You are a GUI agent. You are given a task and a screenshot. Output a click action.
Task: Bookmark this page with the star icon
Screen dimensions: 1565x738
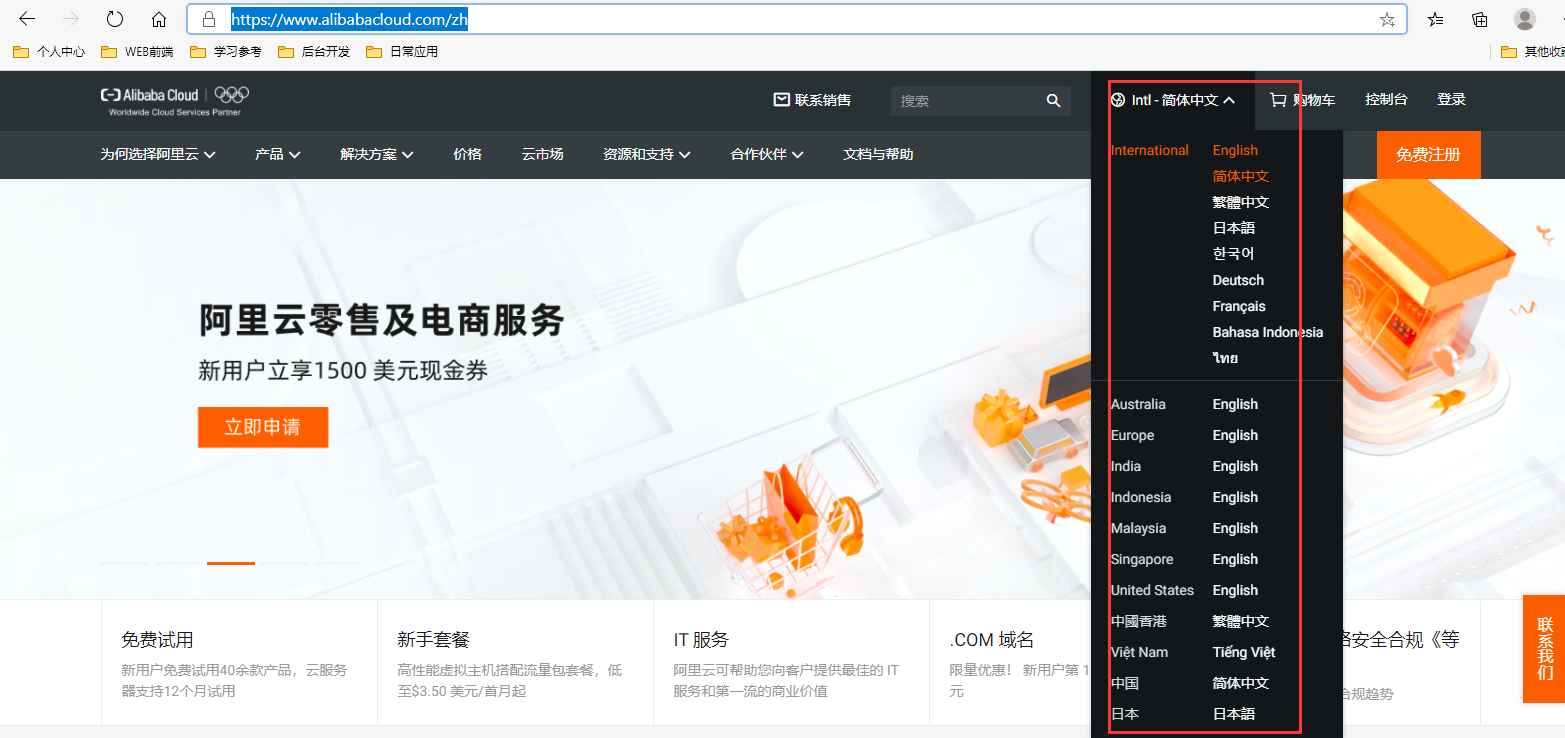point(1387,19)
